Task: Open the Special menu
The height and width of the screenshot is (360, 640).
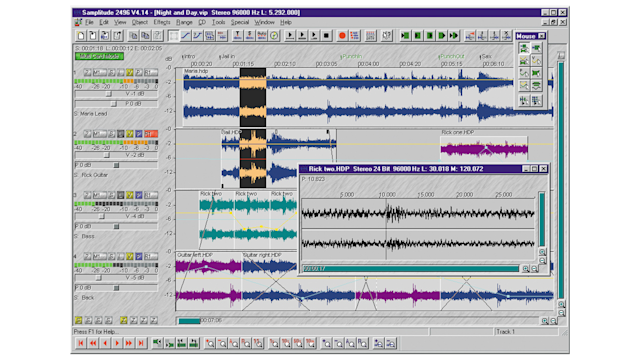Action: (240, 22)
